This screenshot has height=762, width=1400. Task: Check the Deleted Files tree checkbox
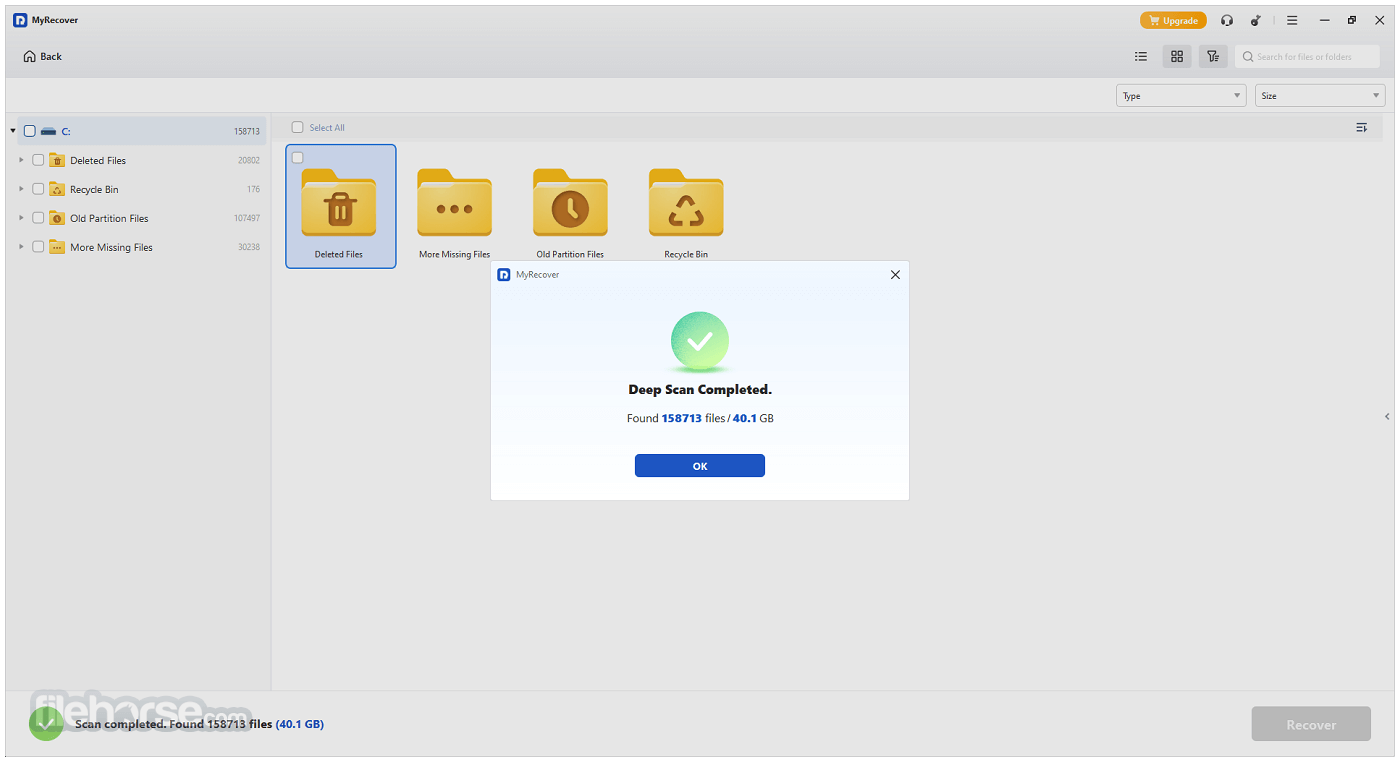38,160
